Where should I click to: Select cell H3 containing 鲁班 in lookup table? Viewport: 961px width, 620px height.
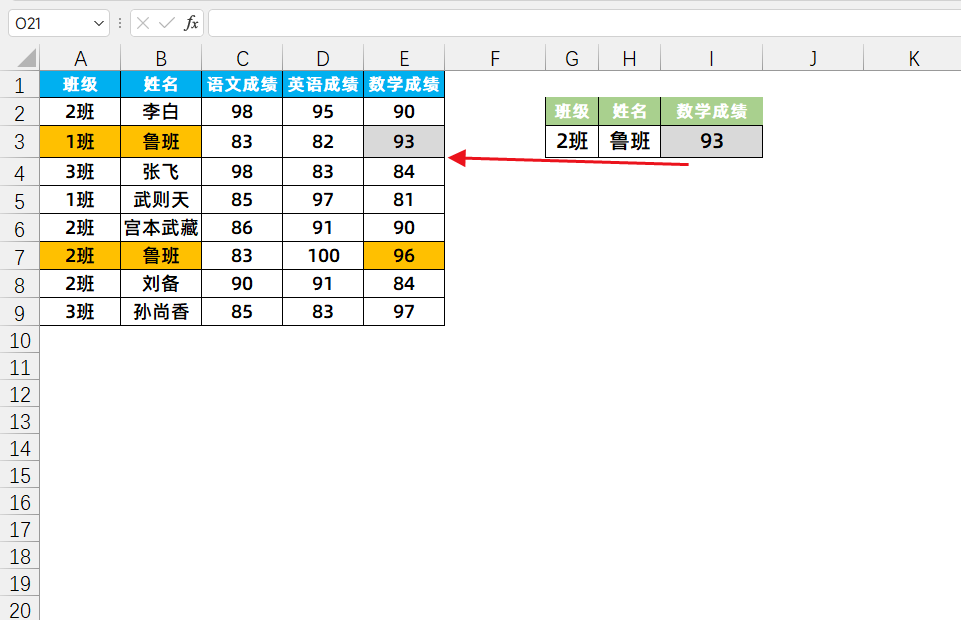click(x=629, y=142)
